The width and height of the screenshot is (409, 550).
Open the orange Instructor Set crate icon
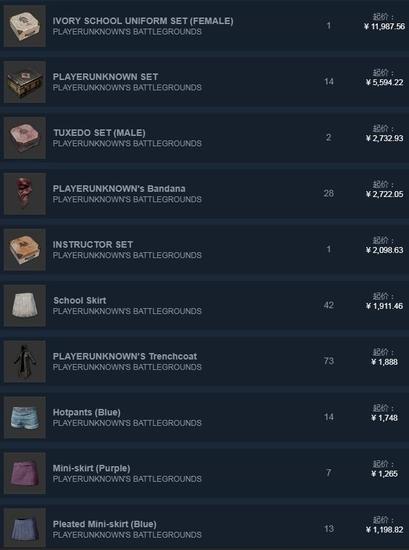25,250
